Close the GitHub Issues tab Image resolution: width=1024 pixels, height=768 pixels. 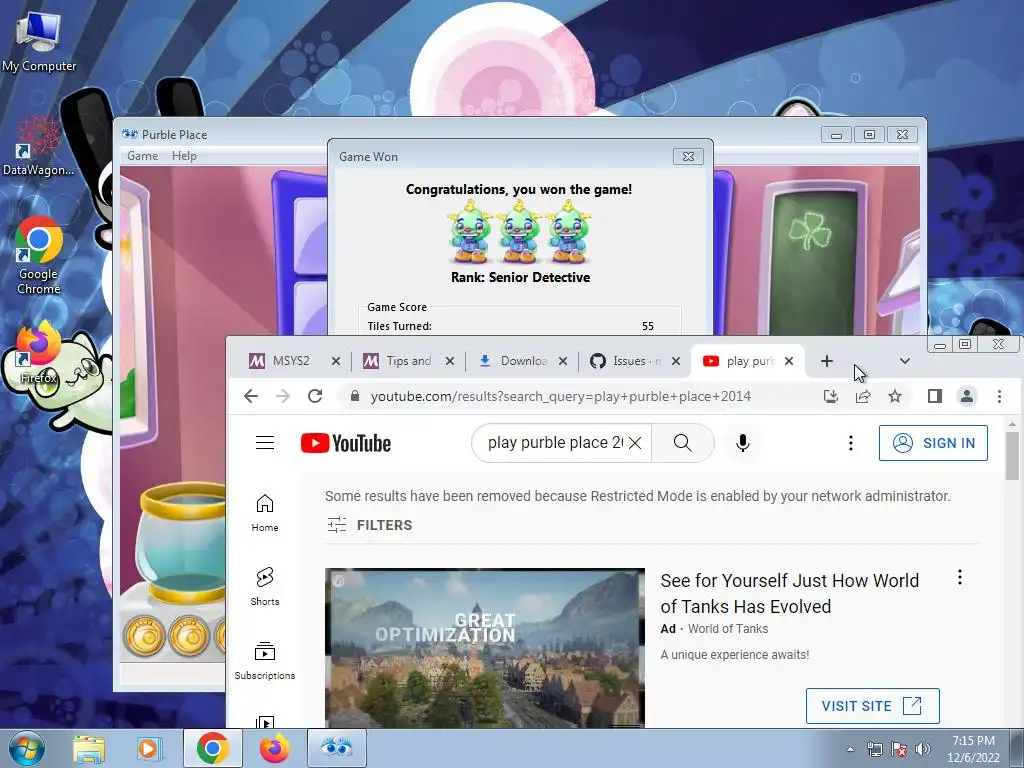676,361
